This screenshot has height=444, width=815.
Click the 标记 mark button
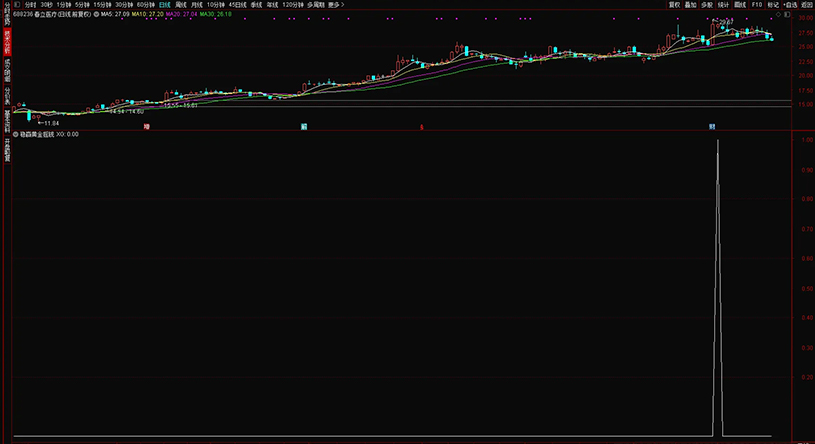(x=773, y=5)
